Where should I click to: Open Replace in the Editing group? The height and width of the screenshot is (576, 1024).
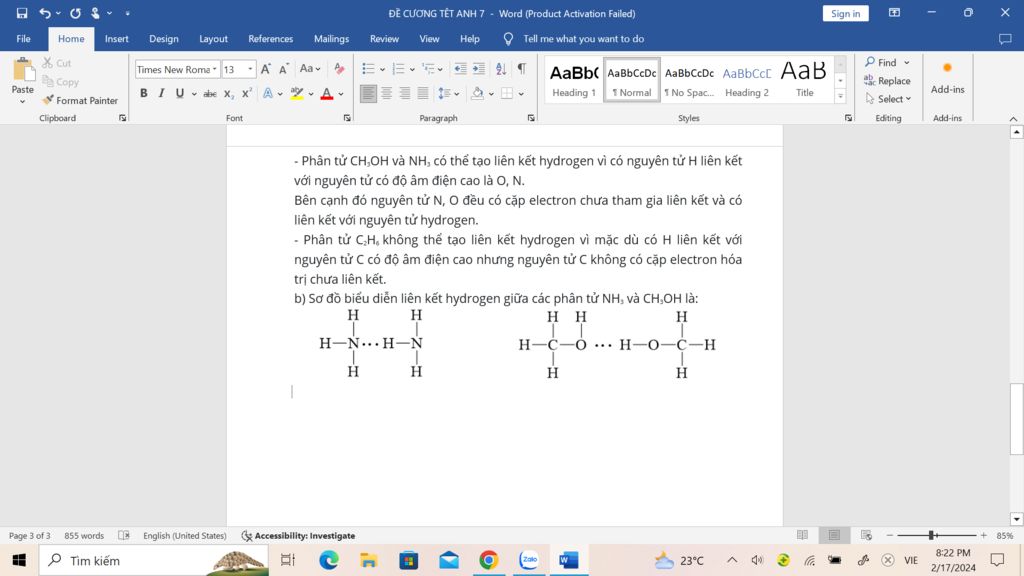(x=887, y=80)
